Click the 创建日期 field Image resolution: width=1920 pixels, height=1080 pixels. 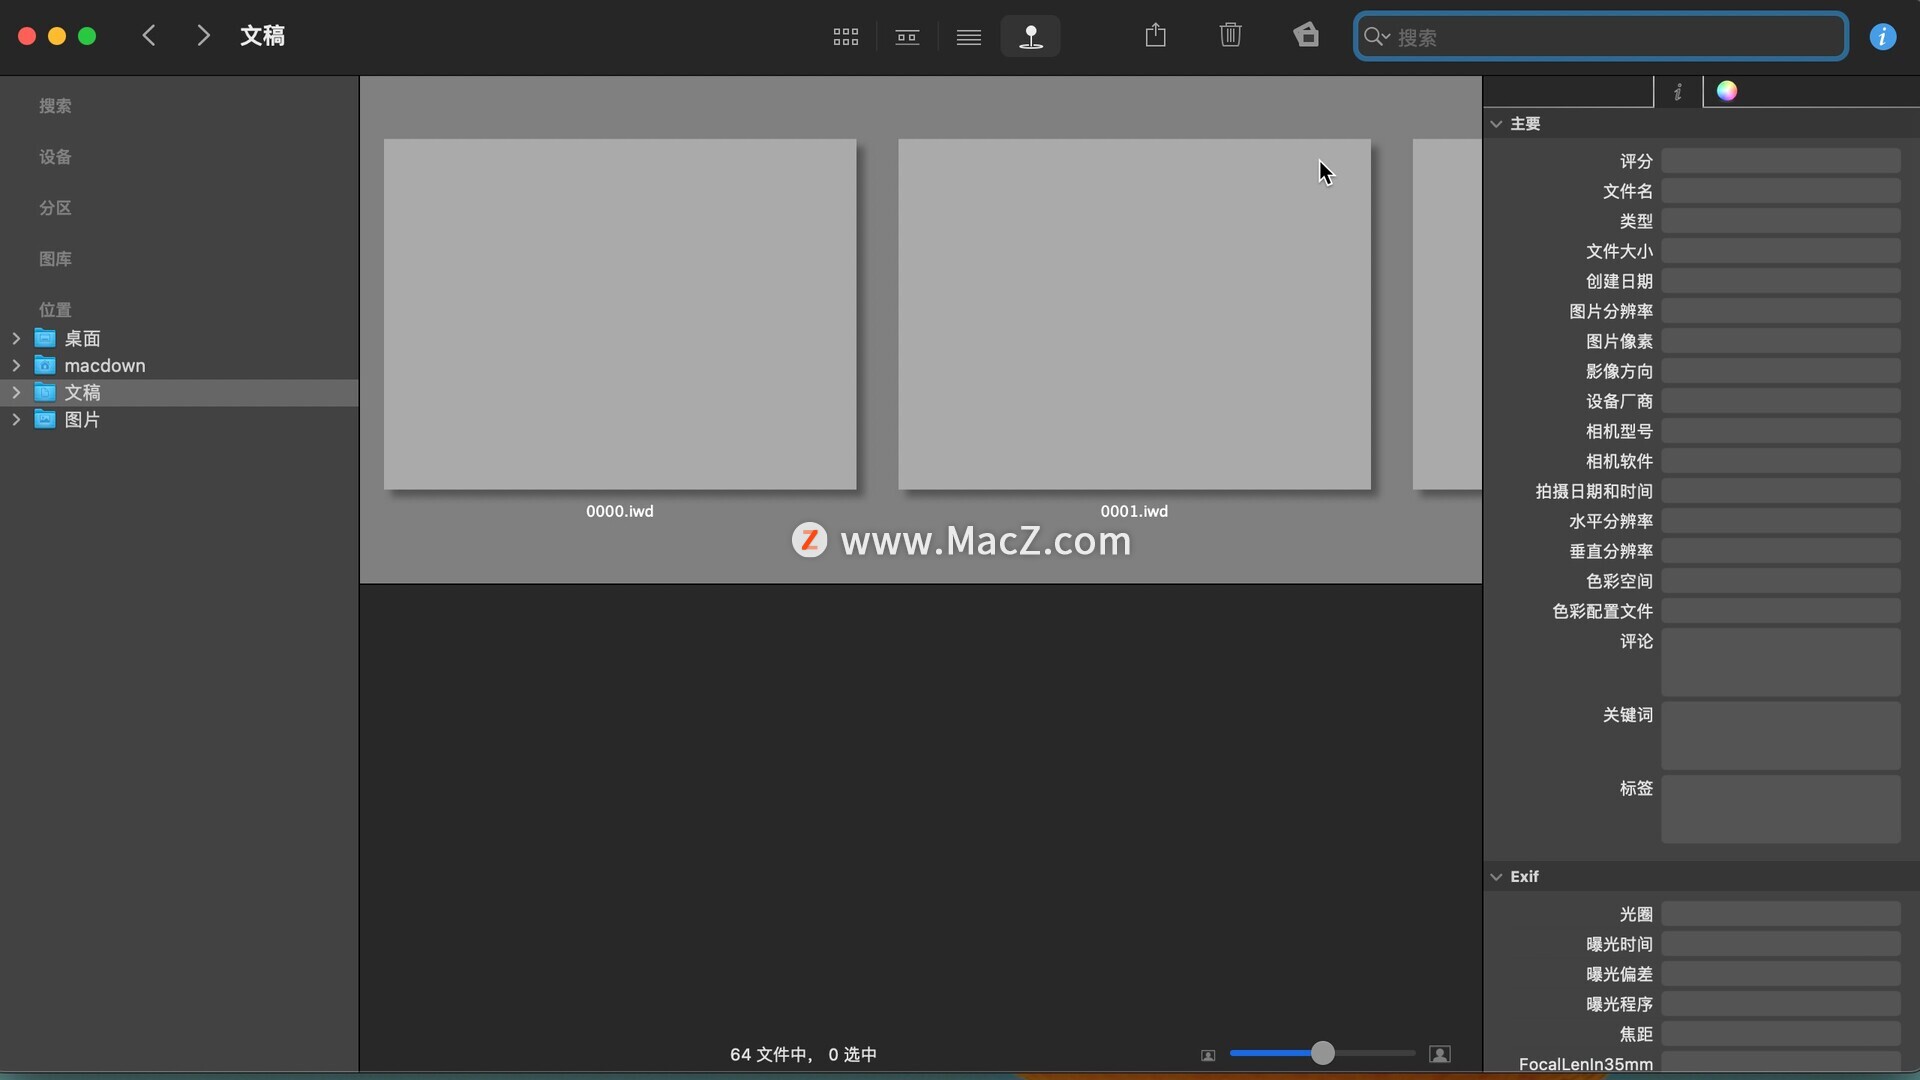click(x=1780, y=281)
